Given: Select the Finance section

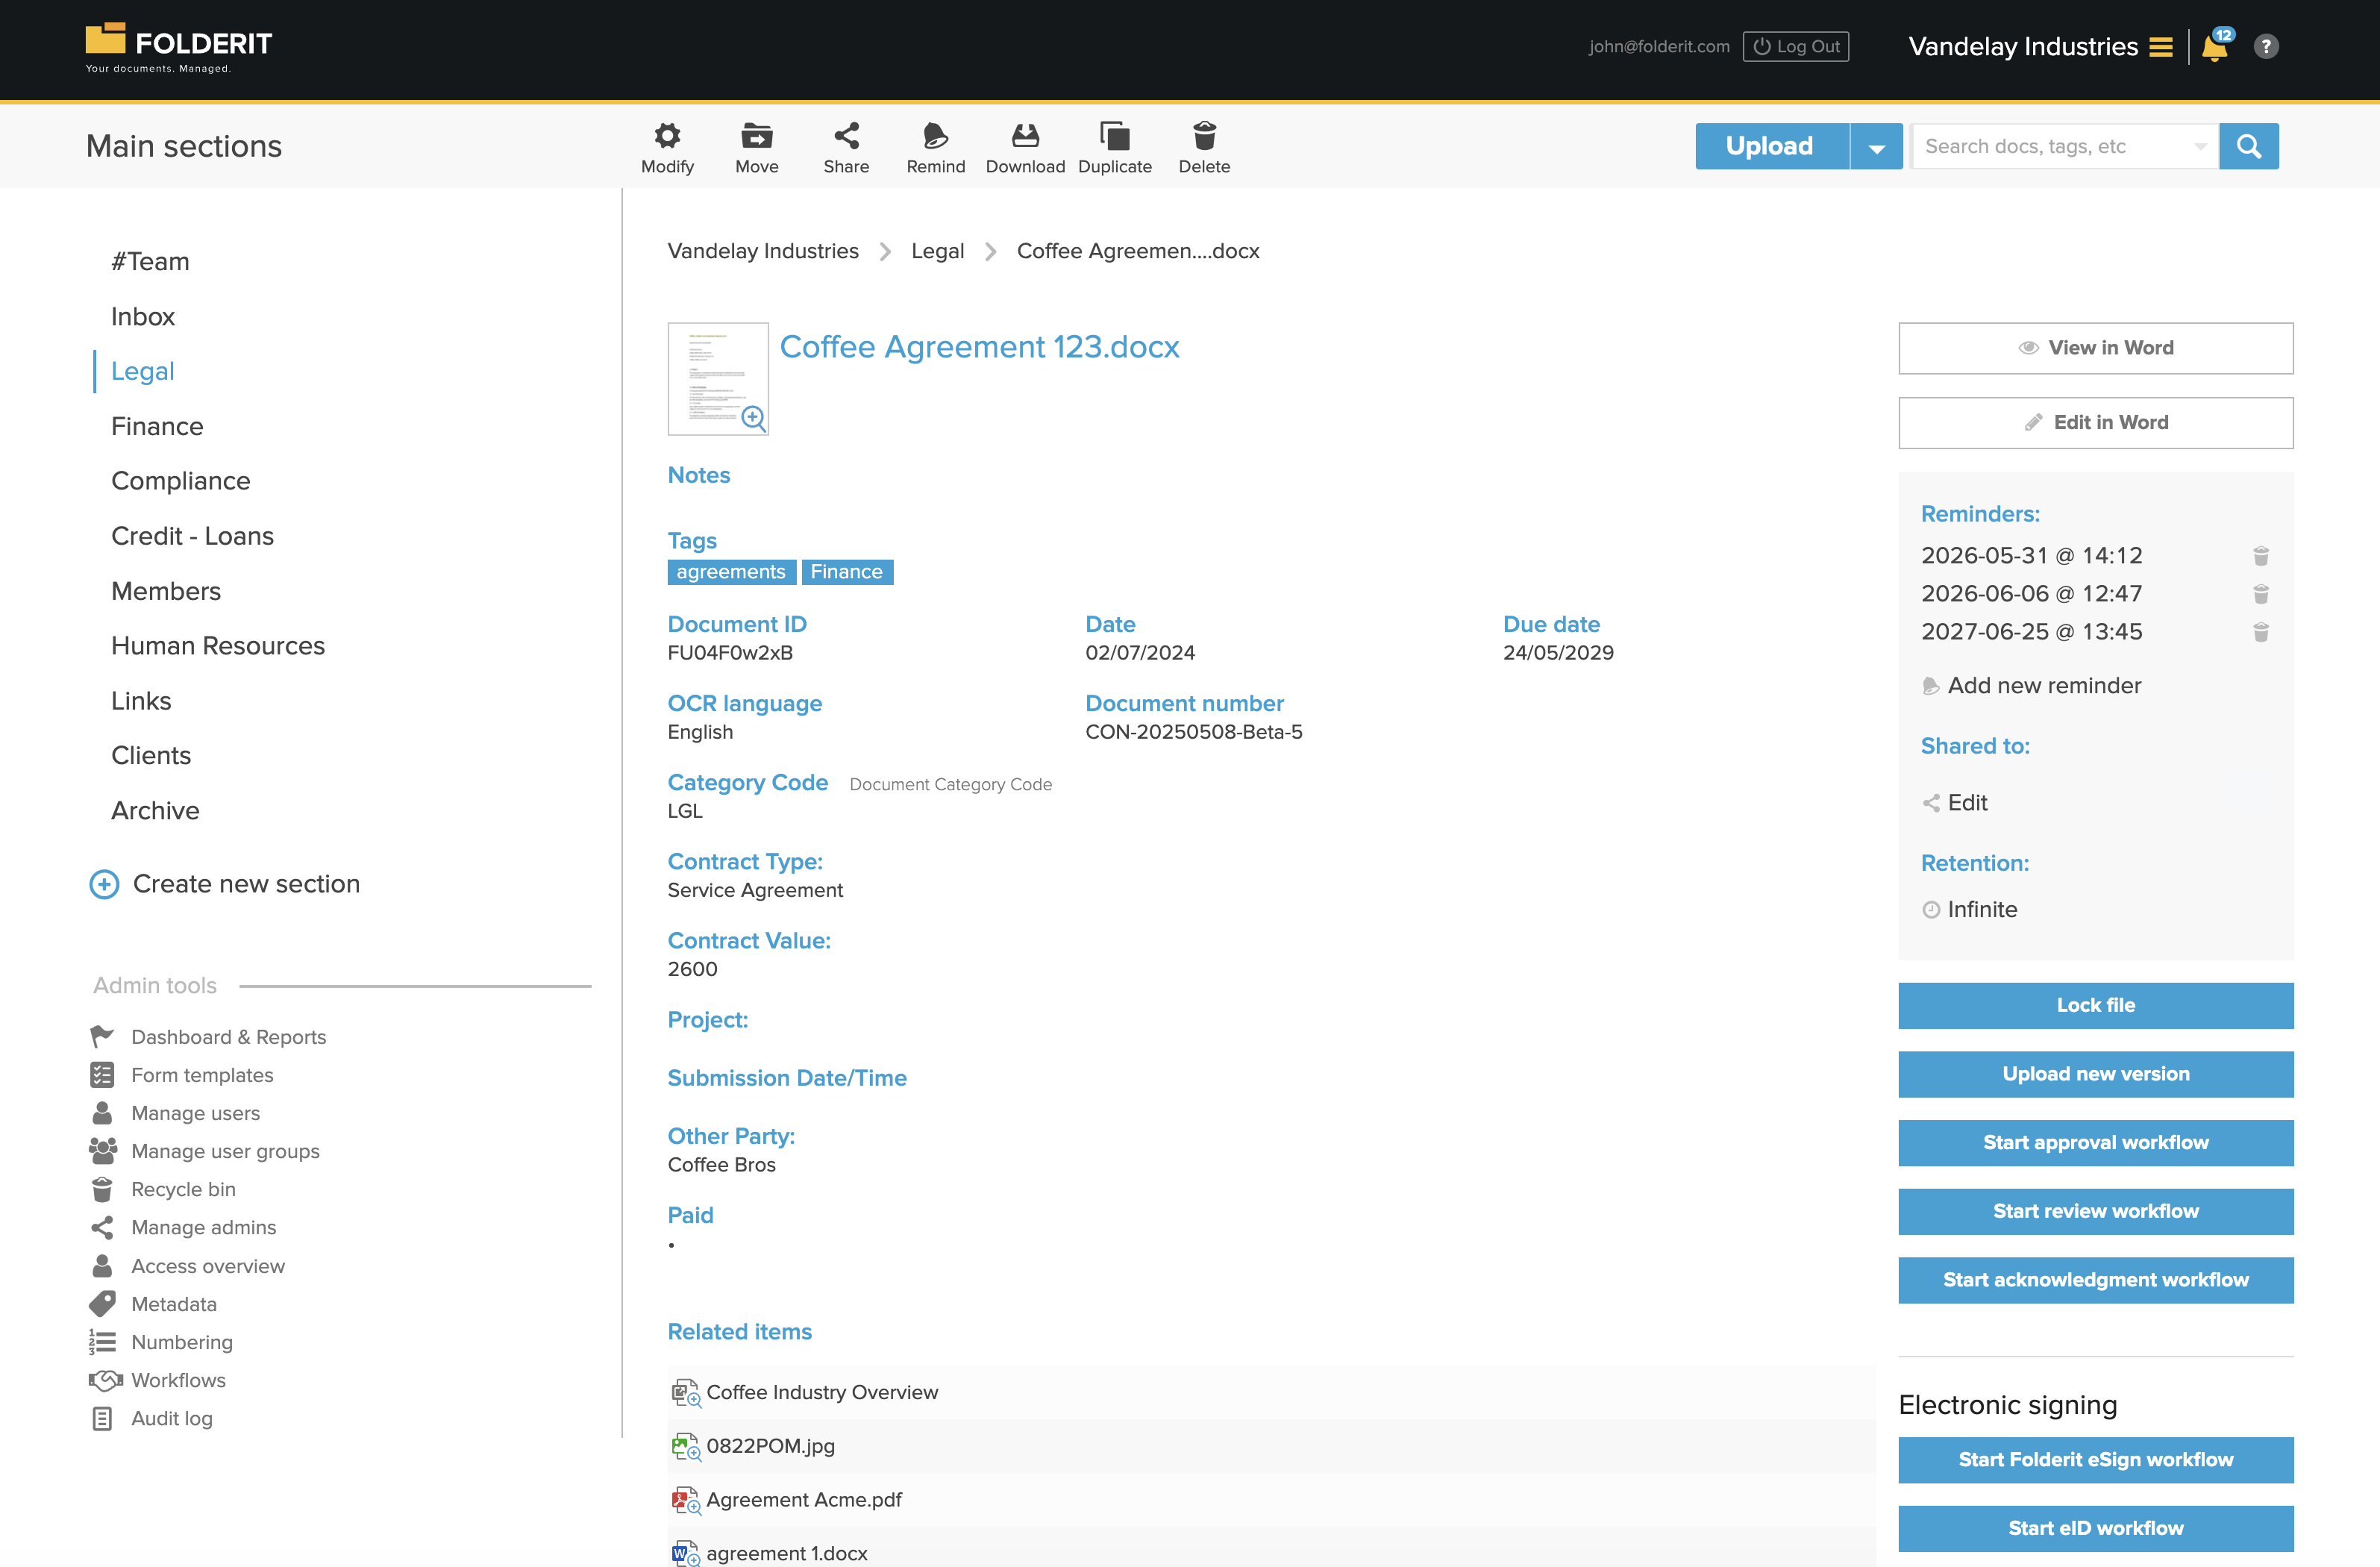Looking at the screenshot, I should coord(157,426).
